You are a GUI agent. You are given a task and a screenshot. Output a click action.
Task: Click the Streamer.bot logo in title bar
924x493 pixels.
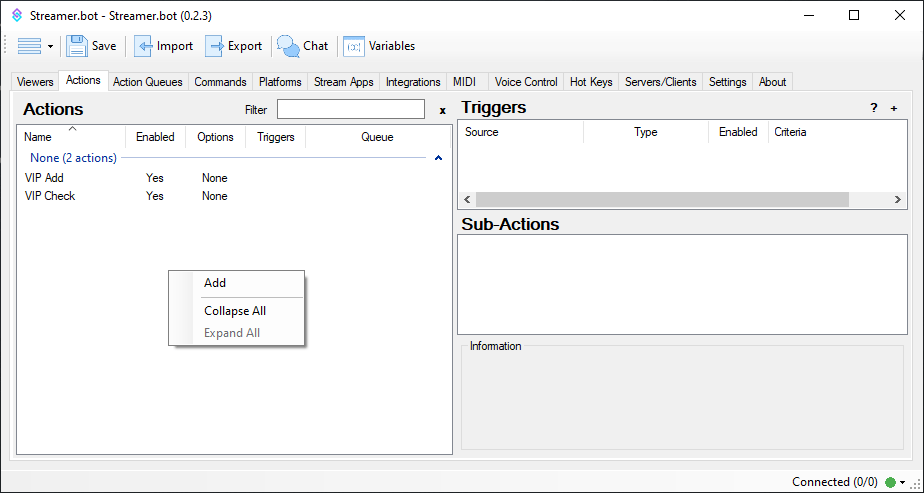(17, 16)
